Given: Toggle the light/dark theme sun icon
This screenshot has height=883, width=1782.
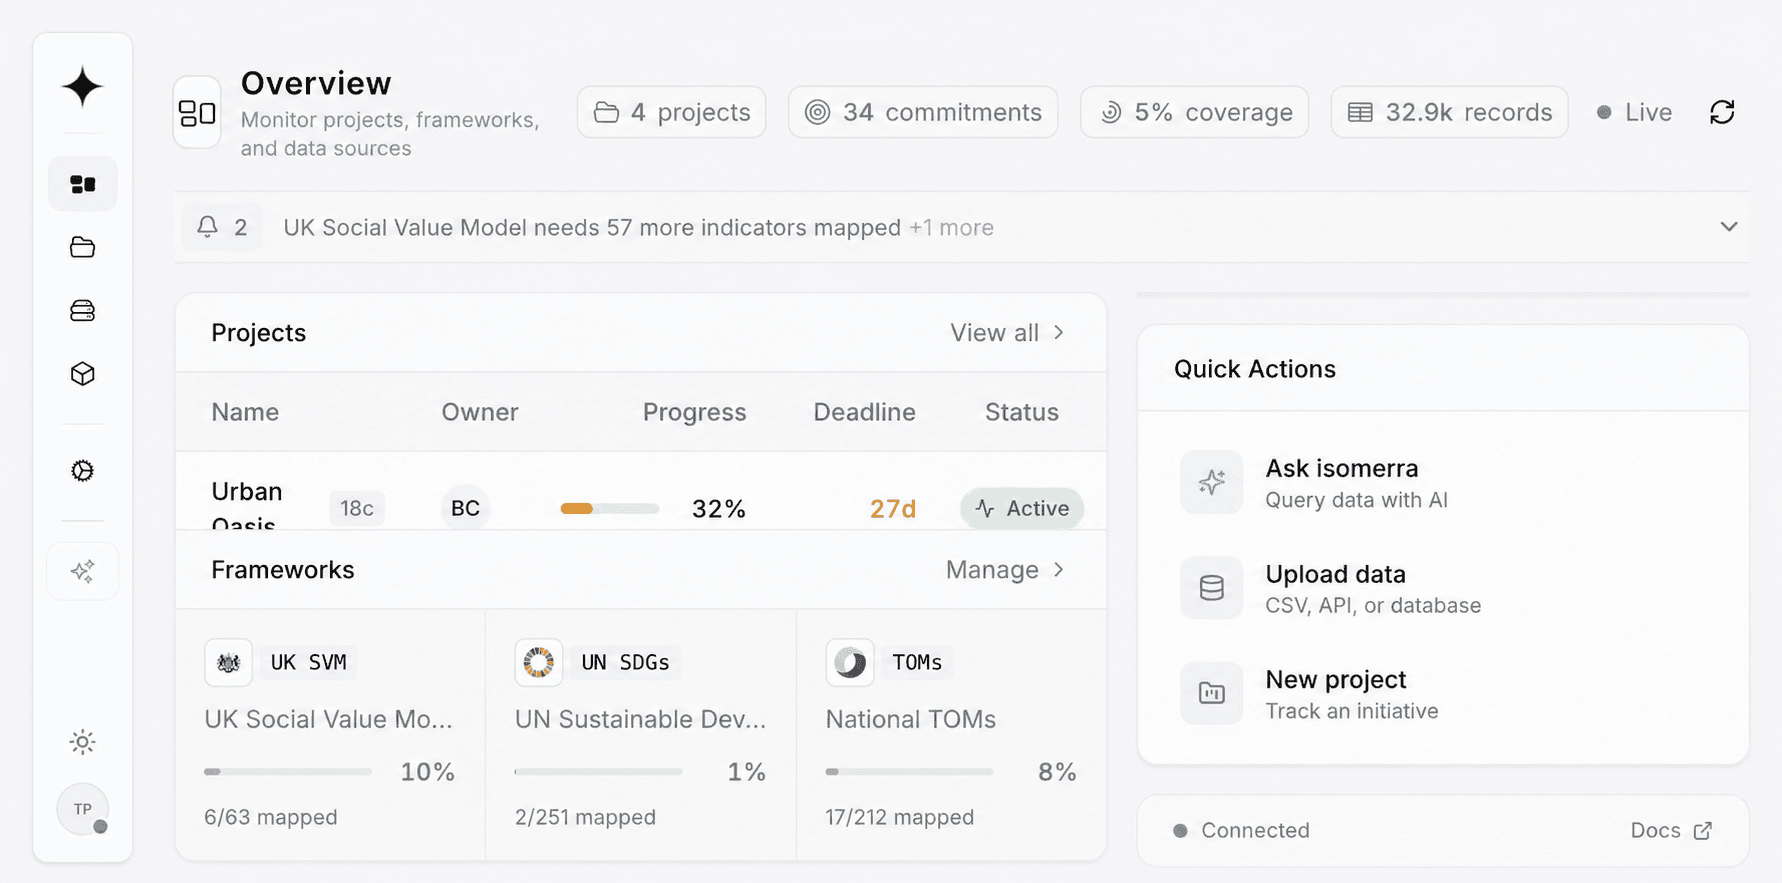Looking at the screenshot, I should (83, 742).
